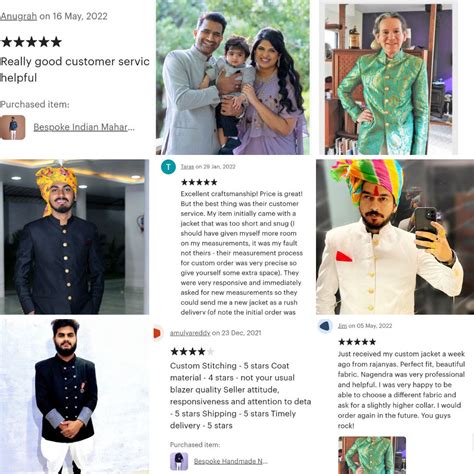Viewport: 474px width, 474px height.
Task: Click the teal T avatar icon
Action: [x=168, y=167]
